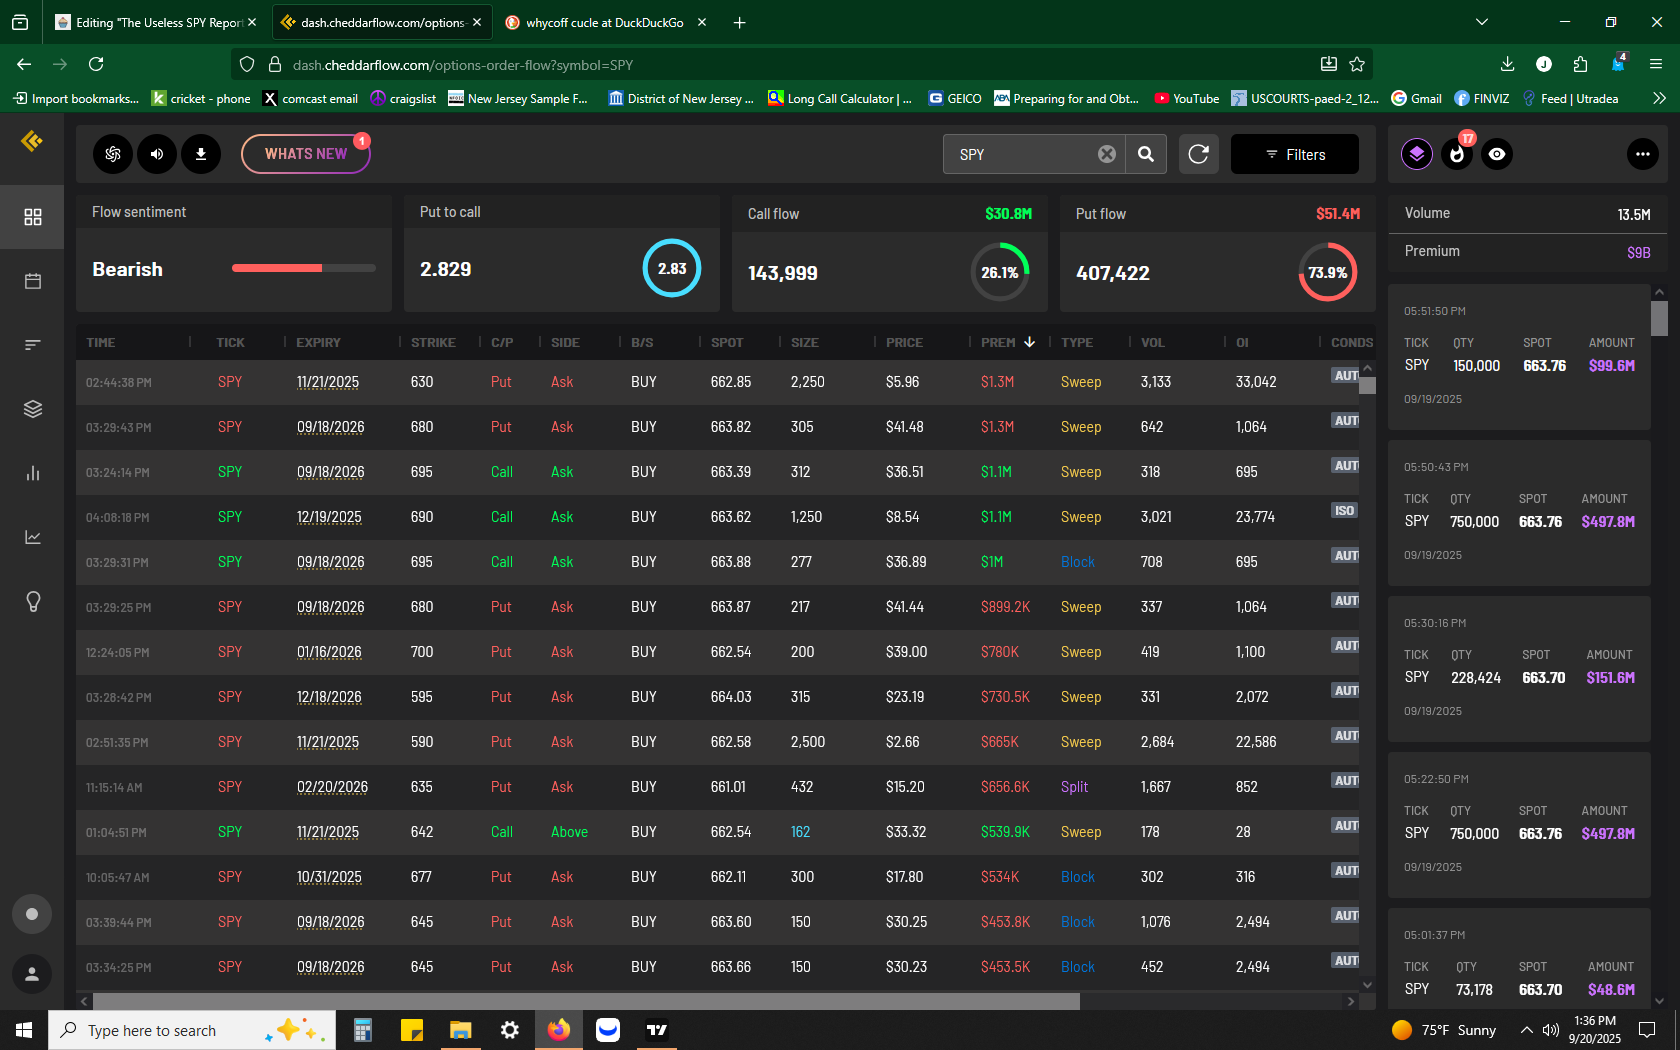This screenshot has width=1680, height=1050.
Task: Open the flame hot-flow icon
Action: point(1457,154)
